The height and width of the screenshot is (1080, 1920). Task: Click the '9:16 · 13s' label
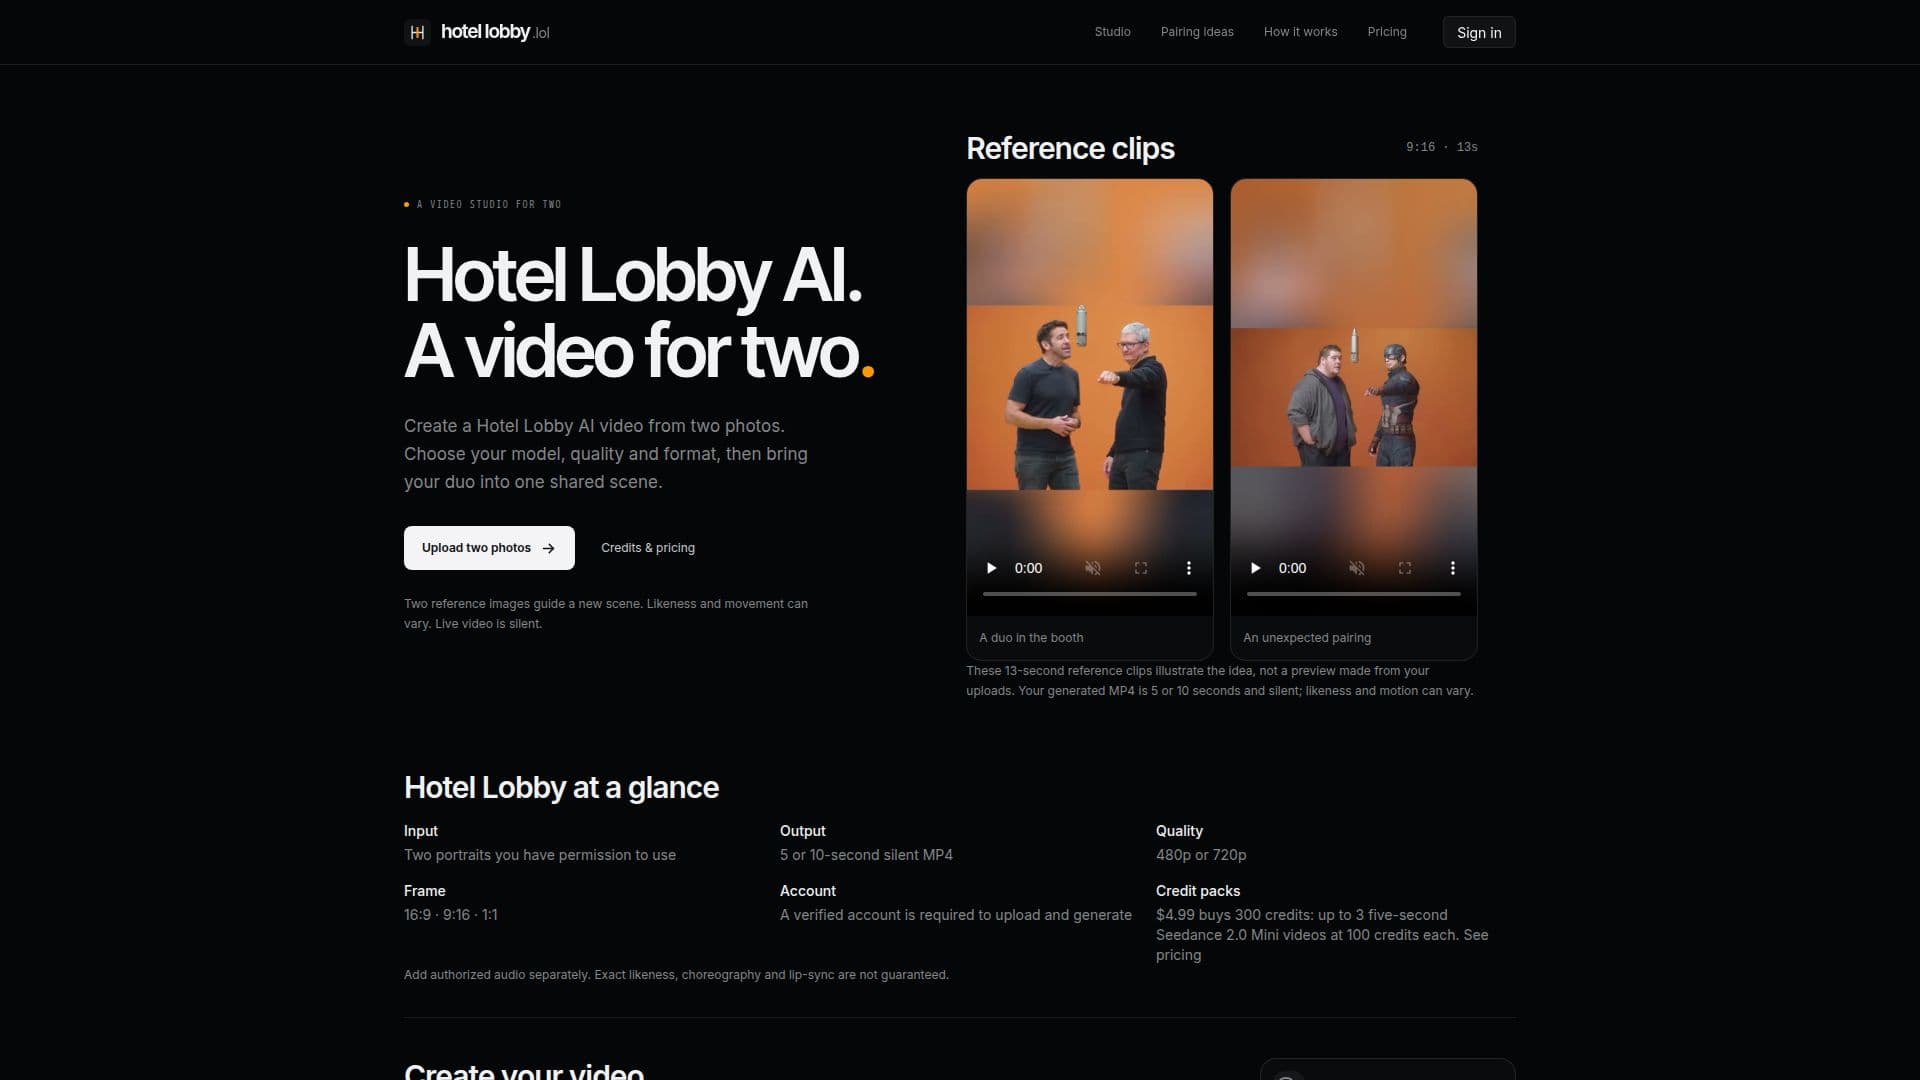pos(1442,147)
